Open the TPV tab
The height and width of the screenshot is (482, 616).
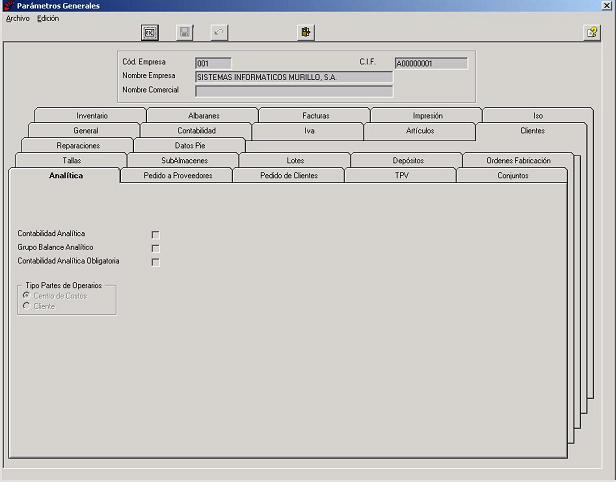402,175
